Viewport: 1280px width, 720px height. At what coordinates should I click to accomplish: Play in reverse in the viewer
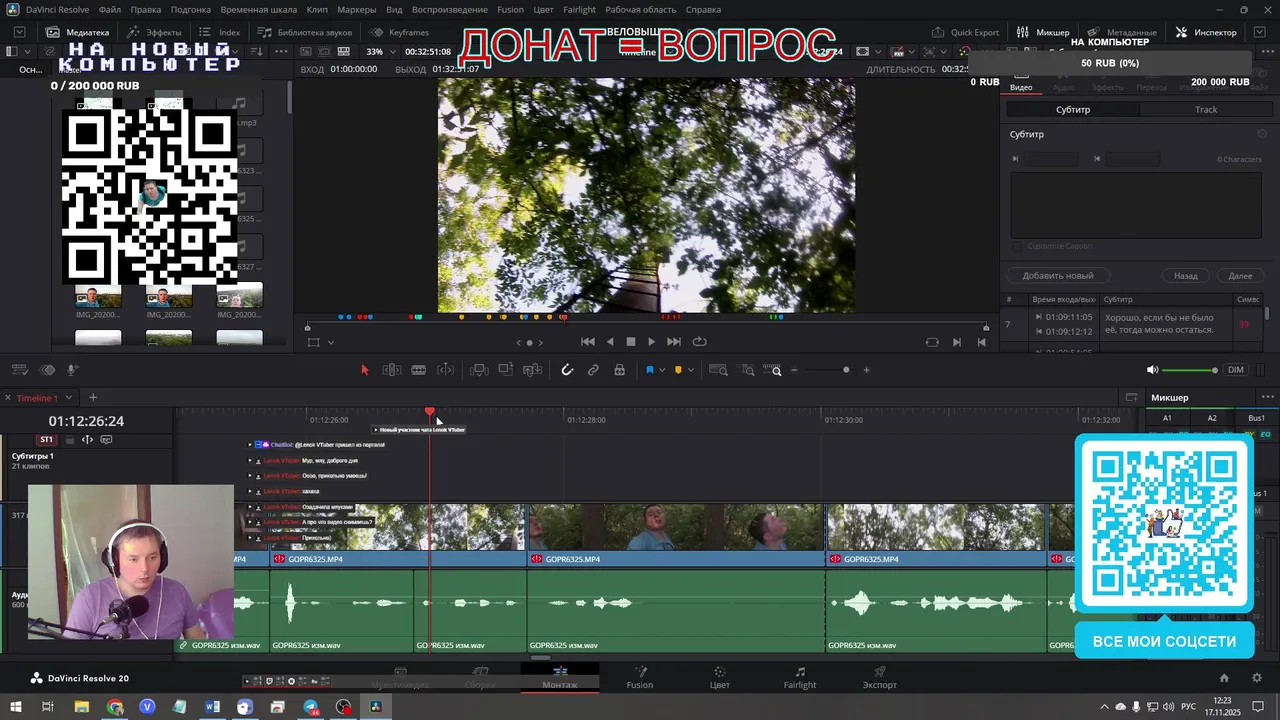click(610, 342)
